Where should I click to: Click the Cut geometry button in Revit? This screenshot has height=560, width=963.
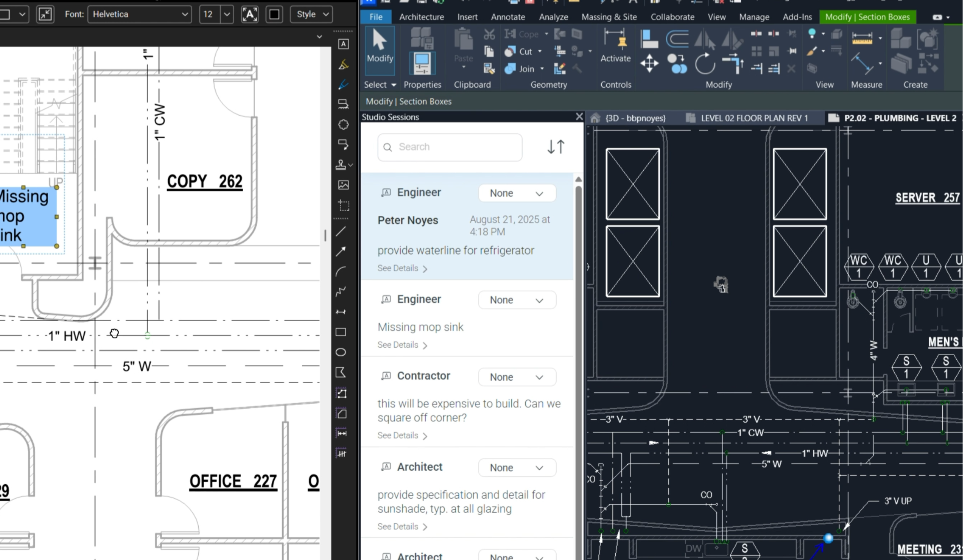click(519, 52)
